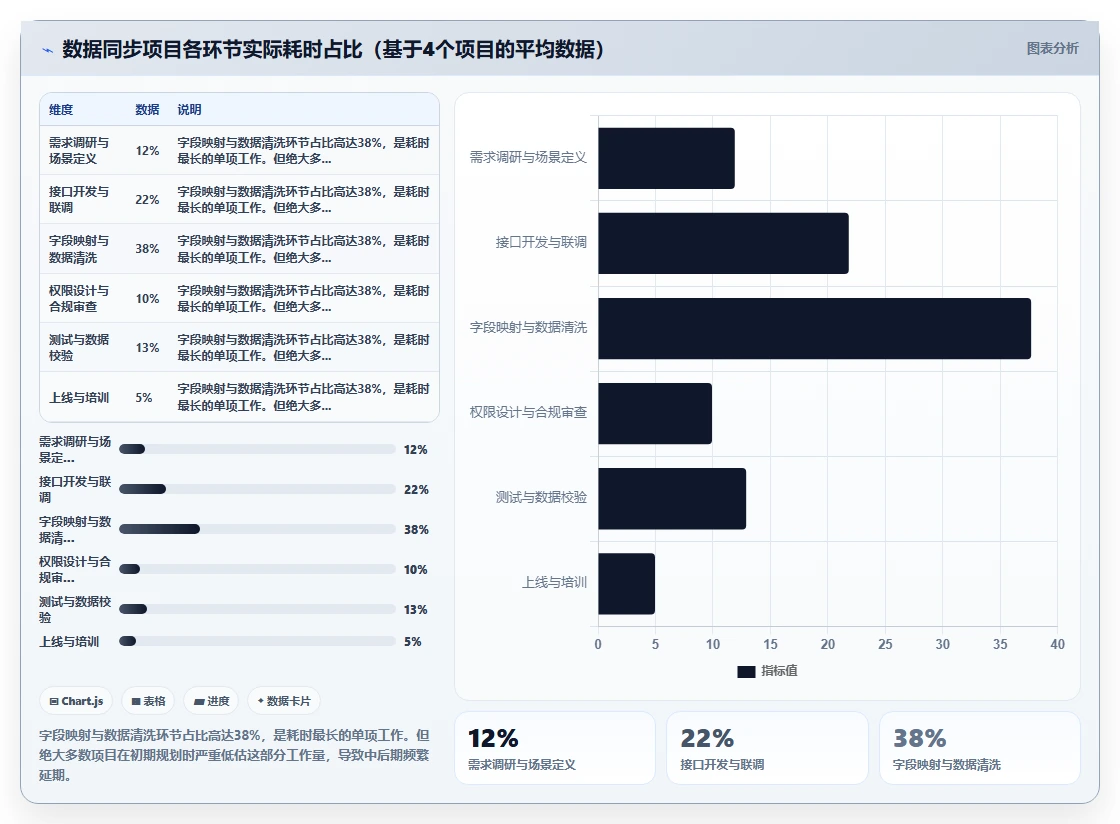This screenshot has width=1120, height=824.
Task: Click the 10% value in the table
Action: coord(147,298)
